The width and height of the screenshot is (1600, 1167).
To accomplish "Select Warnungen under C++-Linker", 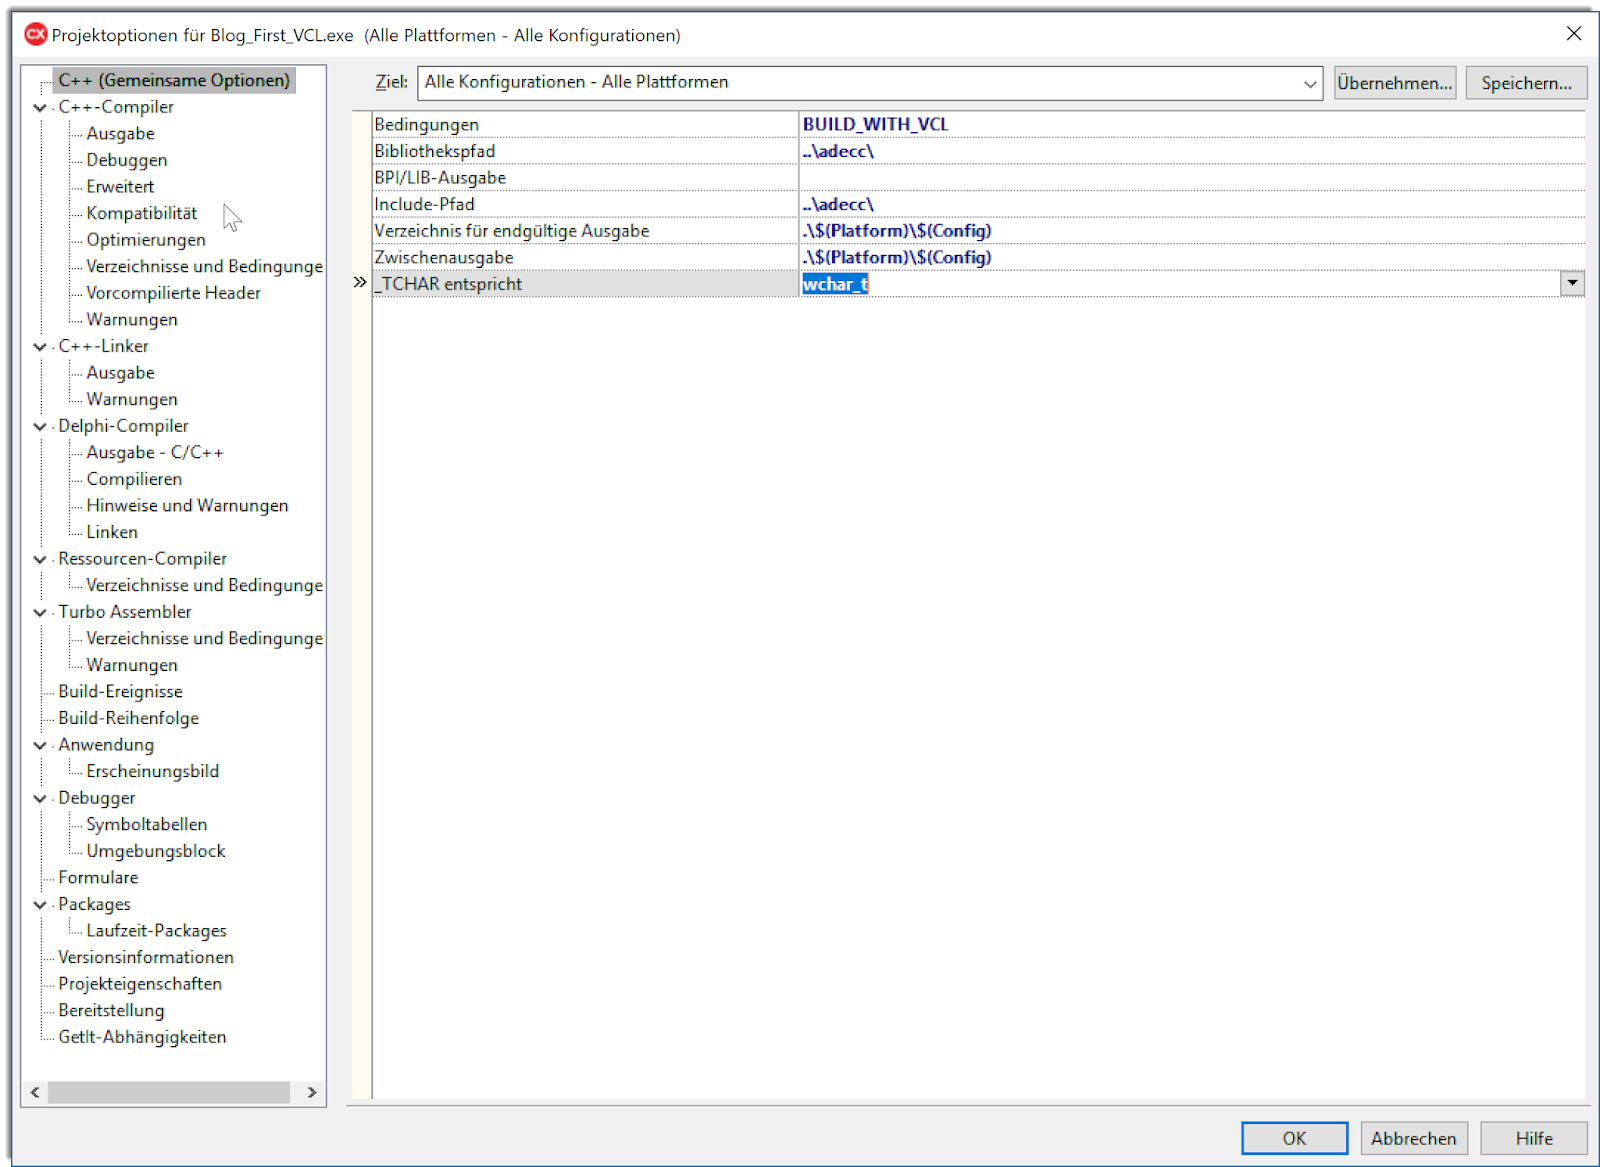I will coord(132,399).
